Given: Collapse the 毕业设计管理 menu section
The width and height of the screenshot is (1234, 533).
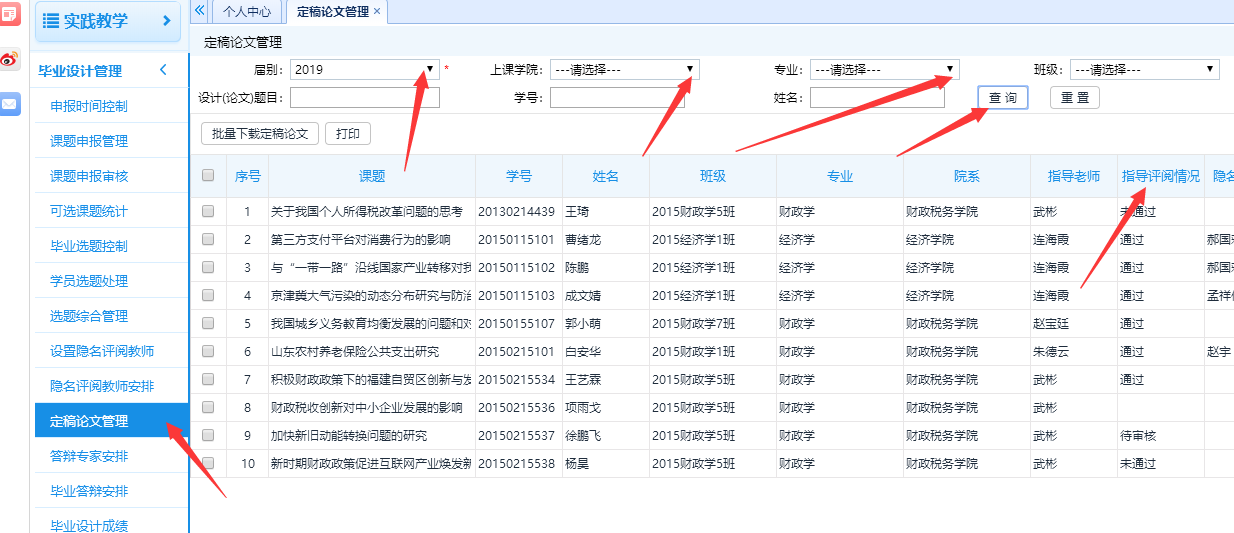Looking at the screenshot, I should point(163,70).
